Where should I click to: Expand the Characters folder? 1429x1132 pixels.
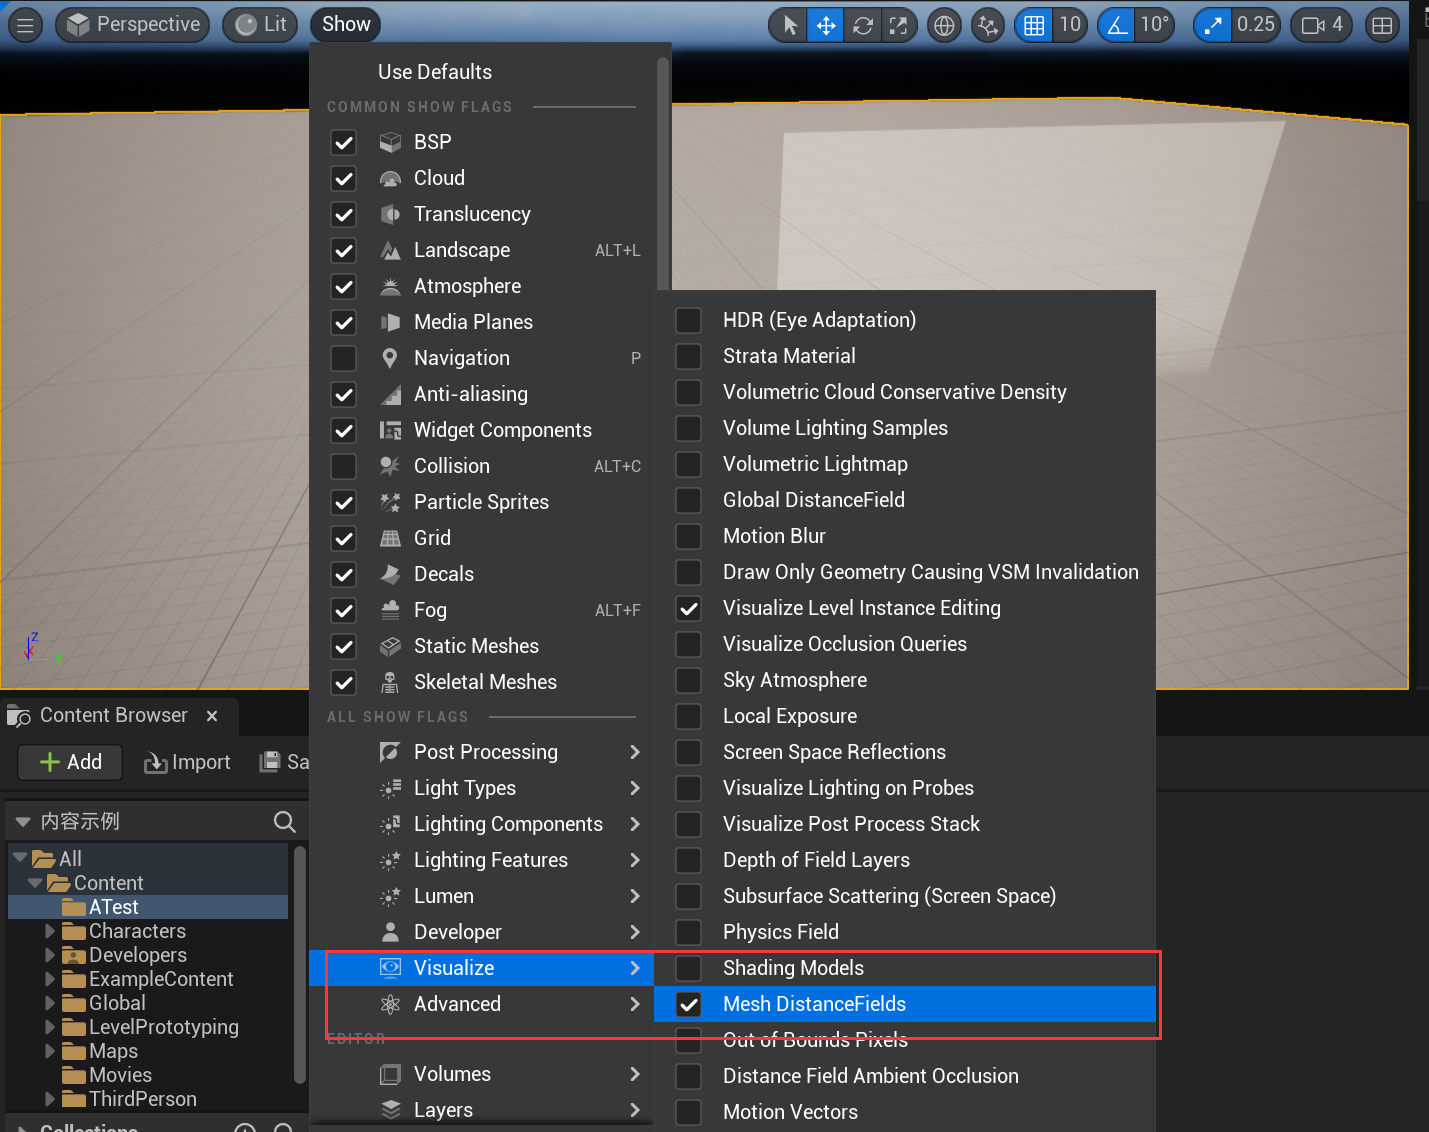(x=50, y=931)
